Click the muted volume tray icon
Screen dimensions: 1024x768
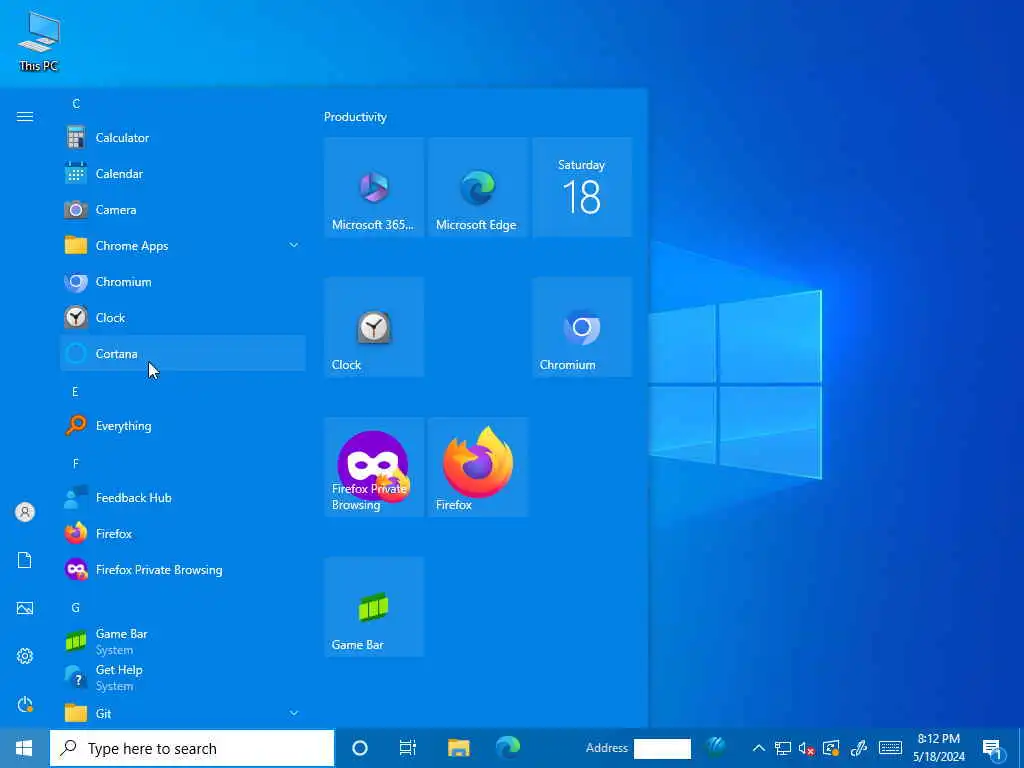click(807, 748)
